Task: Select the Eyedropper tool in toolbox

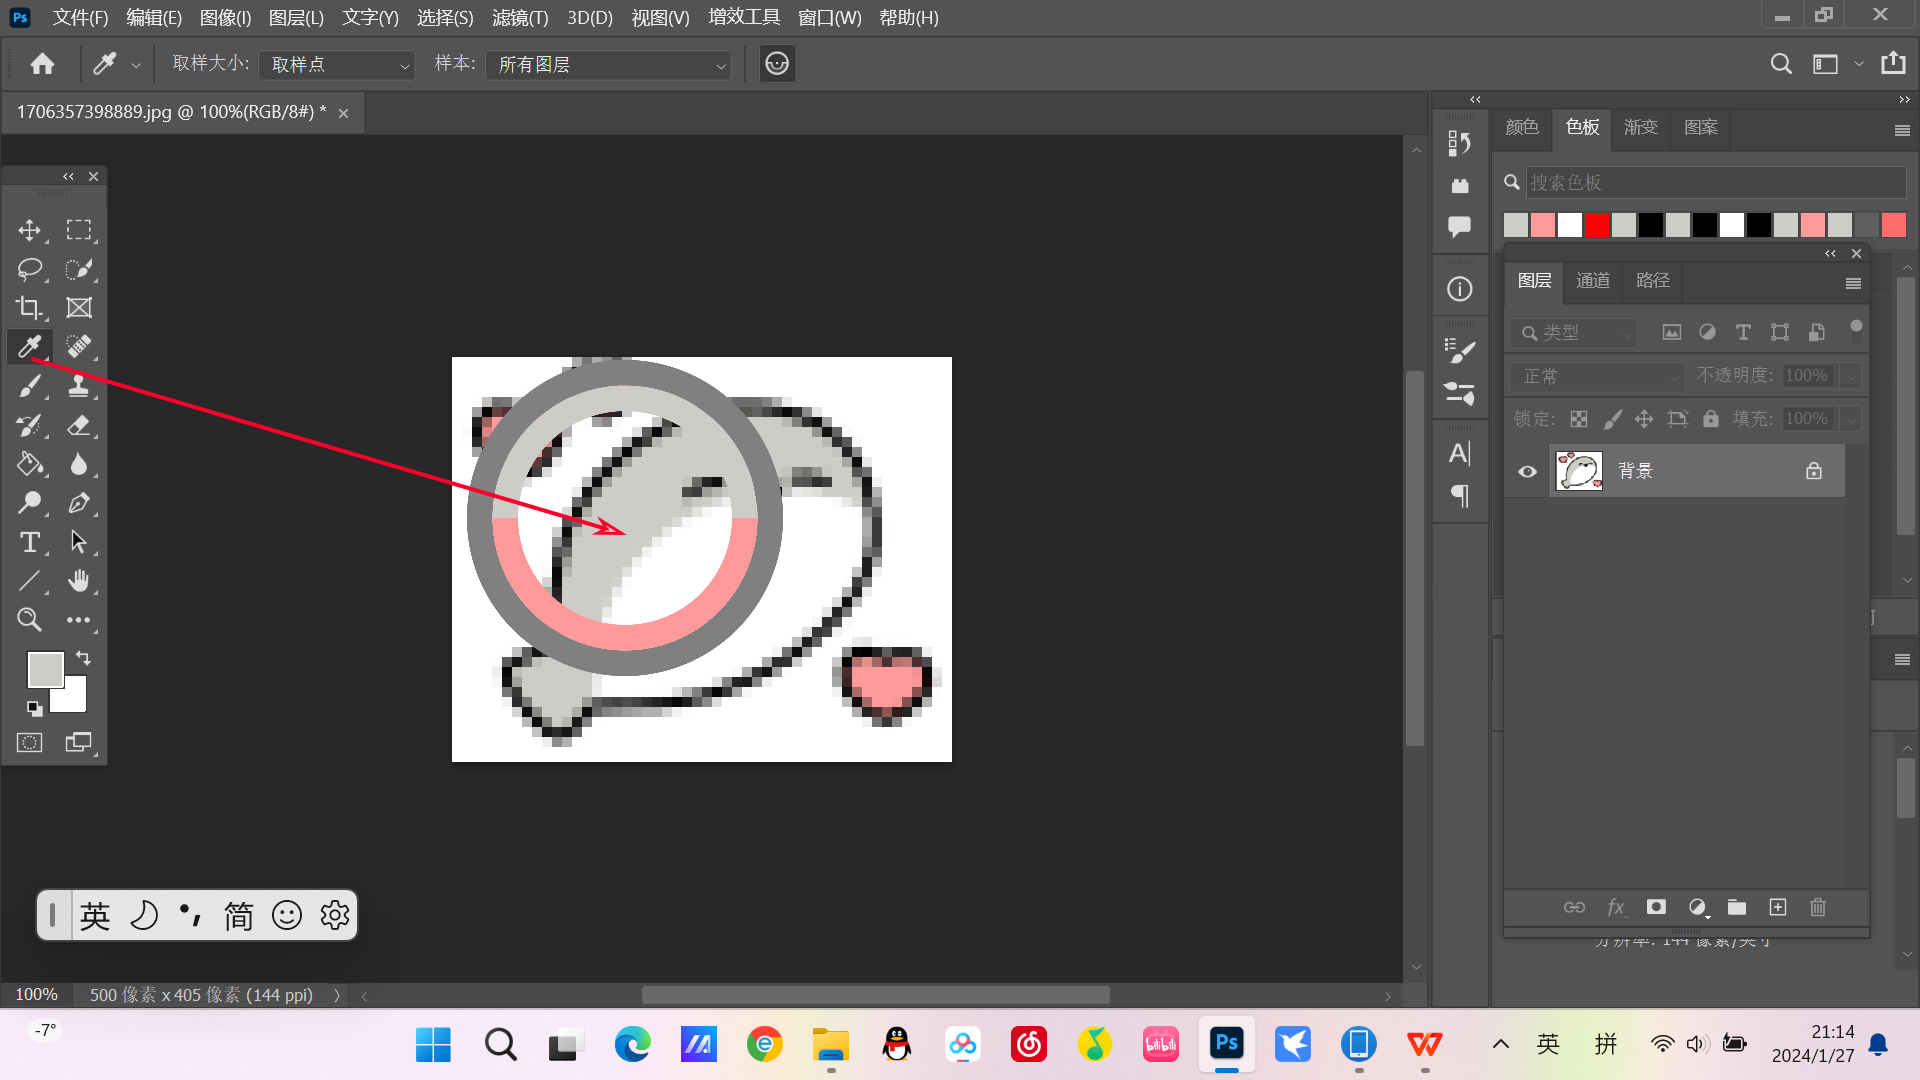Action: click(x=30, y=347)
